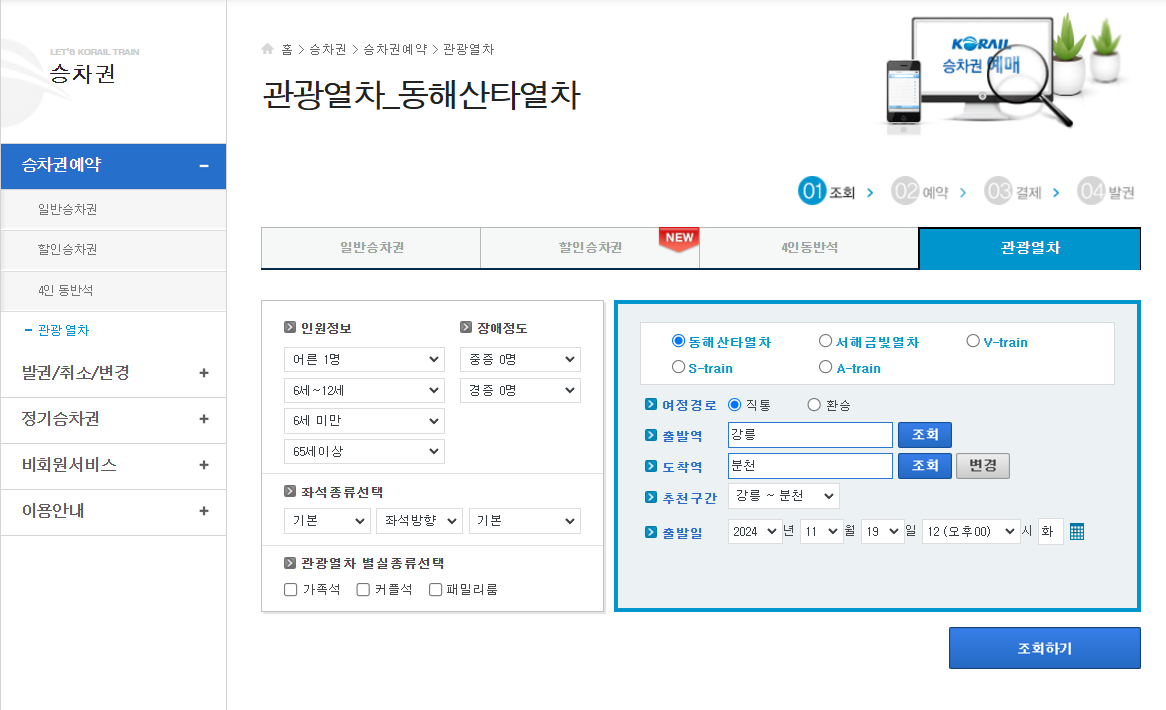Select 서해금빛열차 radio button

pyautogui.click(x=825, y=341)
